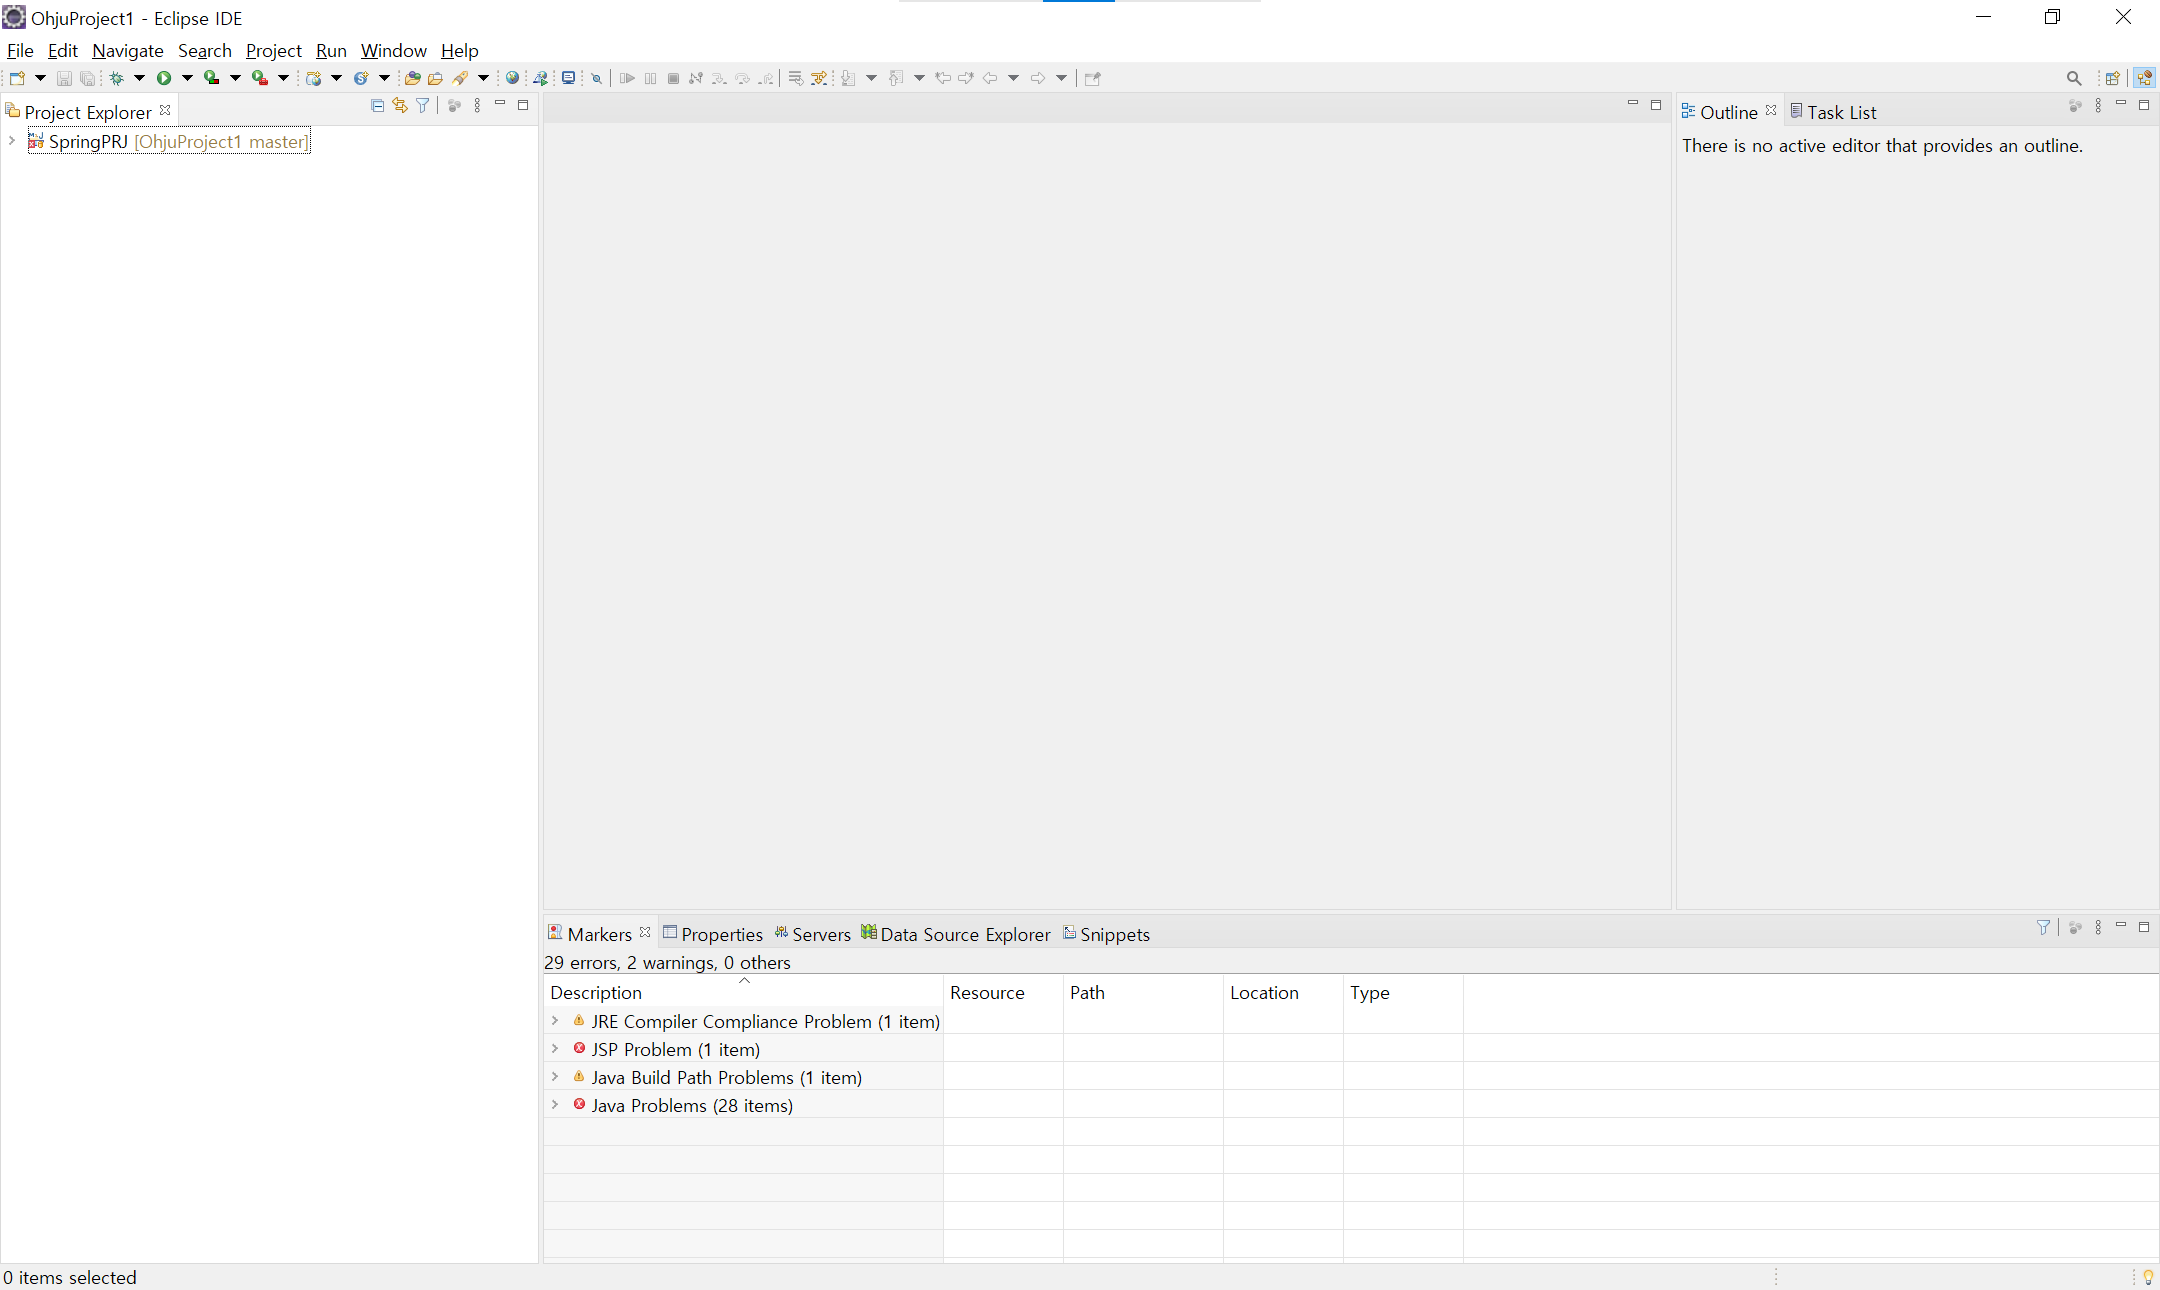This screenshot has height=1290, width=2160.
Task: Click the Save icon in toolbar
Action: pos(64,78)
